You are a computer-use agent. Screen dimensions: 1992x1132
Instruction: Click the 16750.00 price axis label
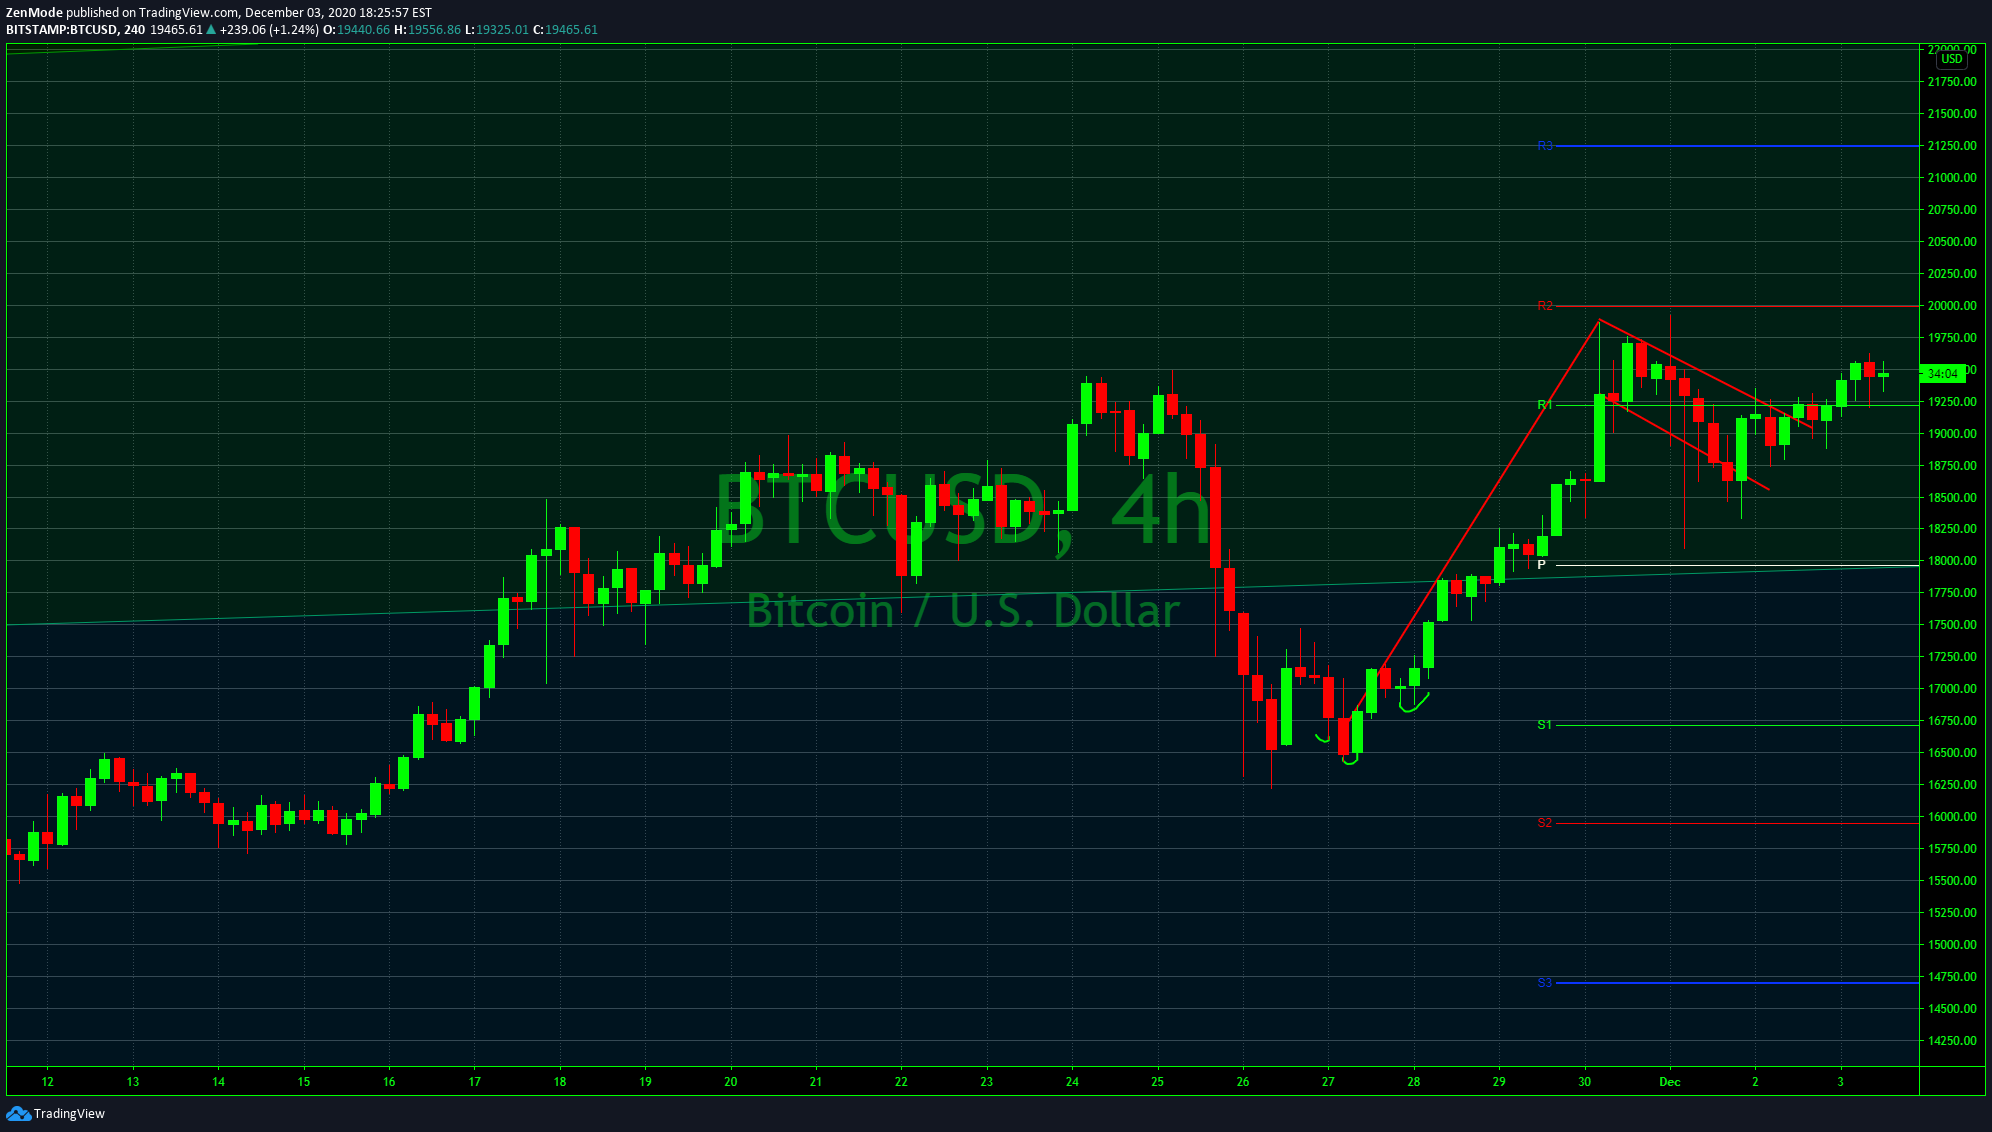pyautogui.click(x=1952, y=721)
